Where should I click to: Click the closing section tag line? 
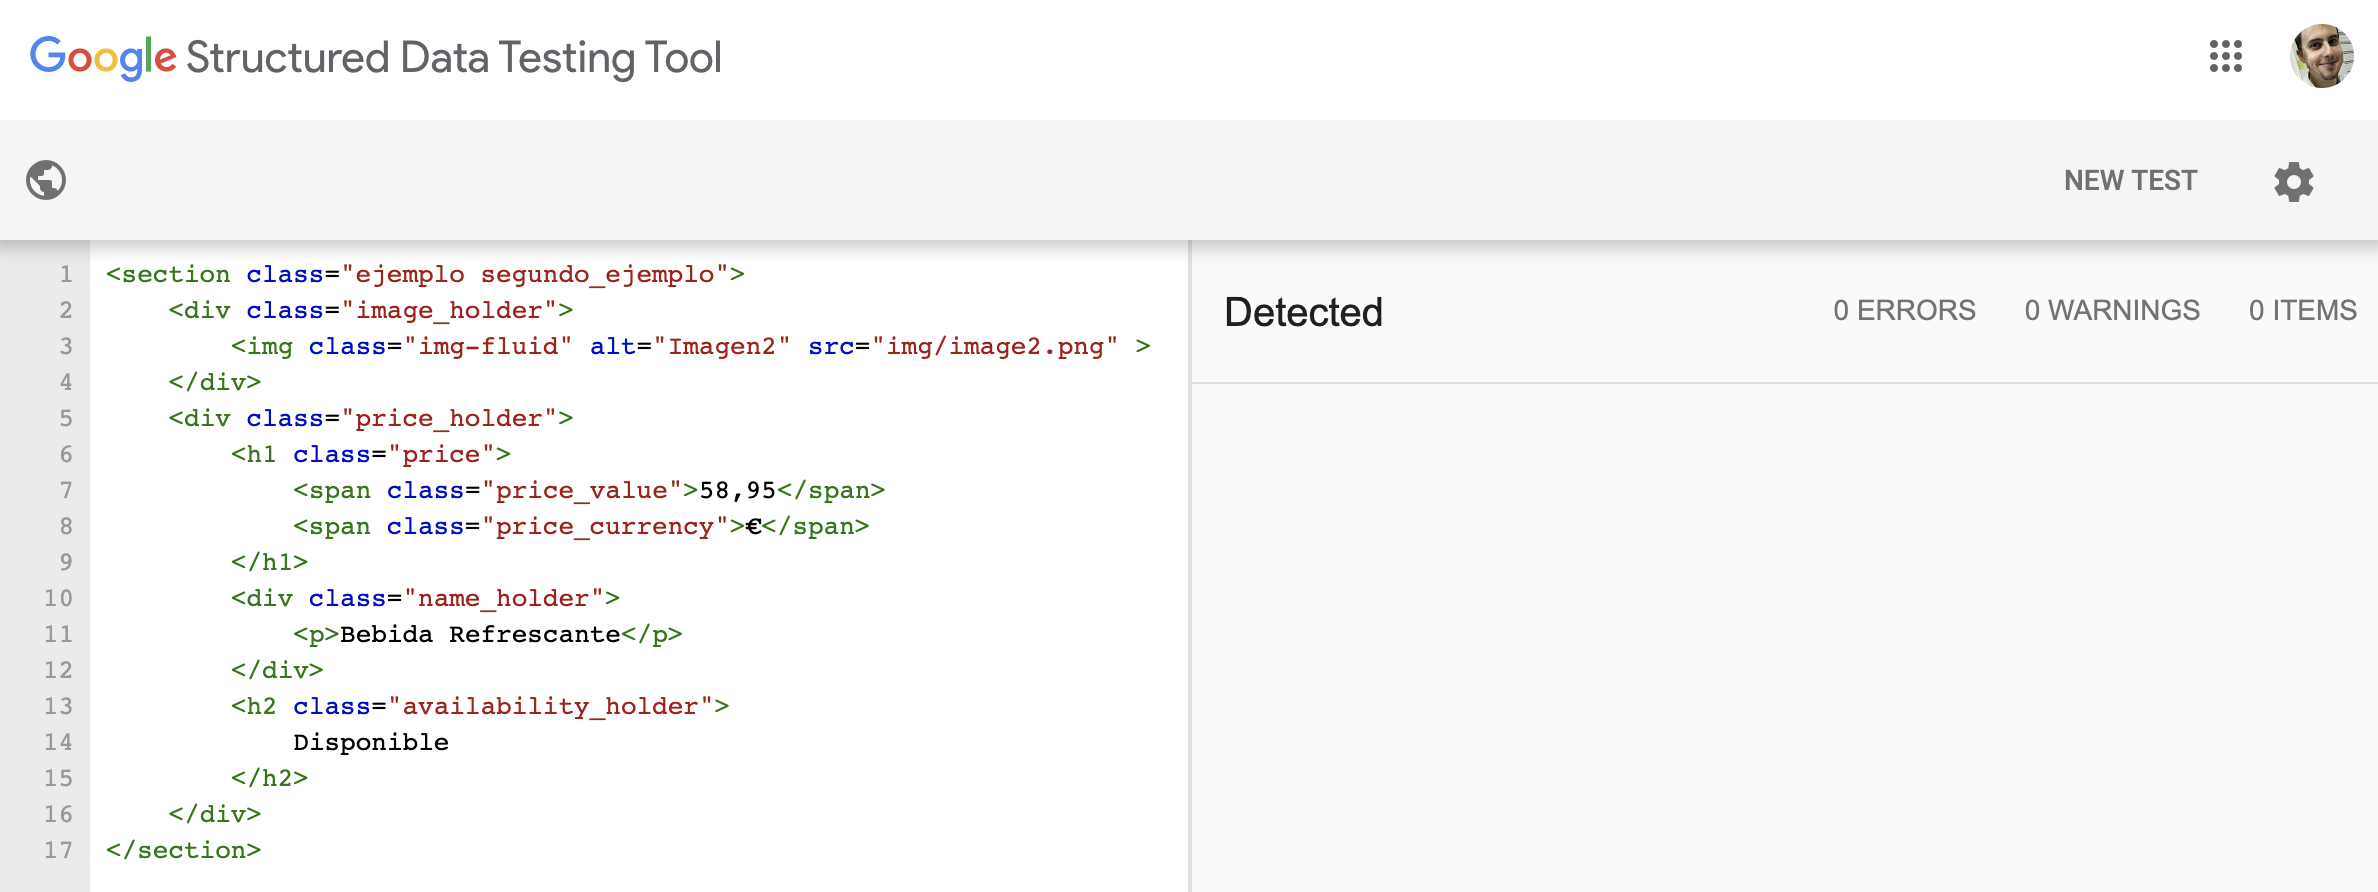[183, 850]
